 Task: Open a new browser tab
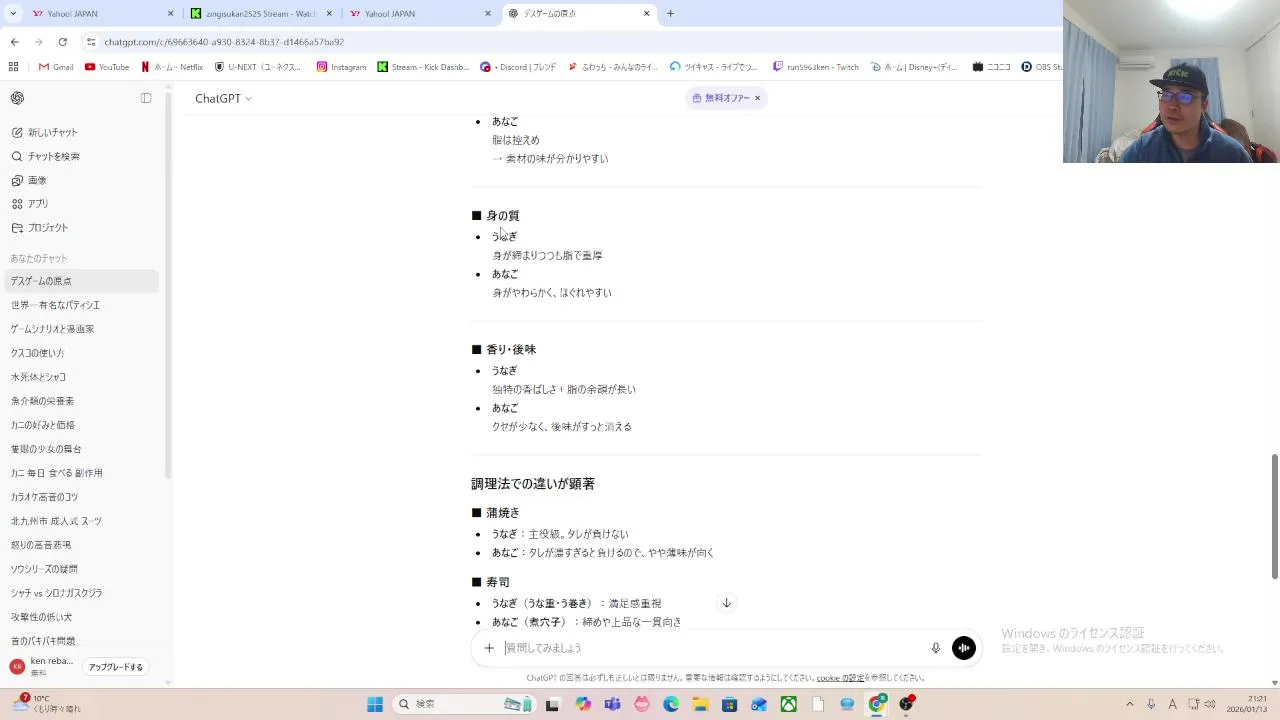point(670,14)
